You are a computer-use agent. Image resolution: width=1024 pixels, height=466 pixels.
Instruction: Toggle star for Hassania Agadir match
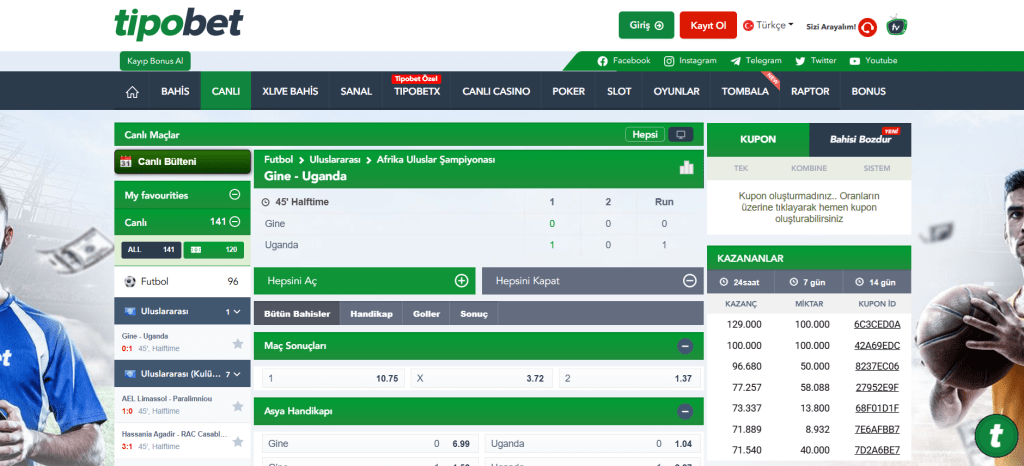pos(238,442)
